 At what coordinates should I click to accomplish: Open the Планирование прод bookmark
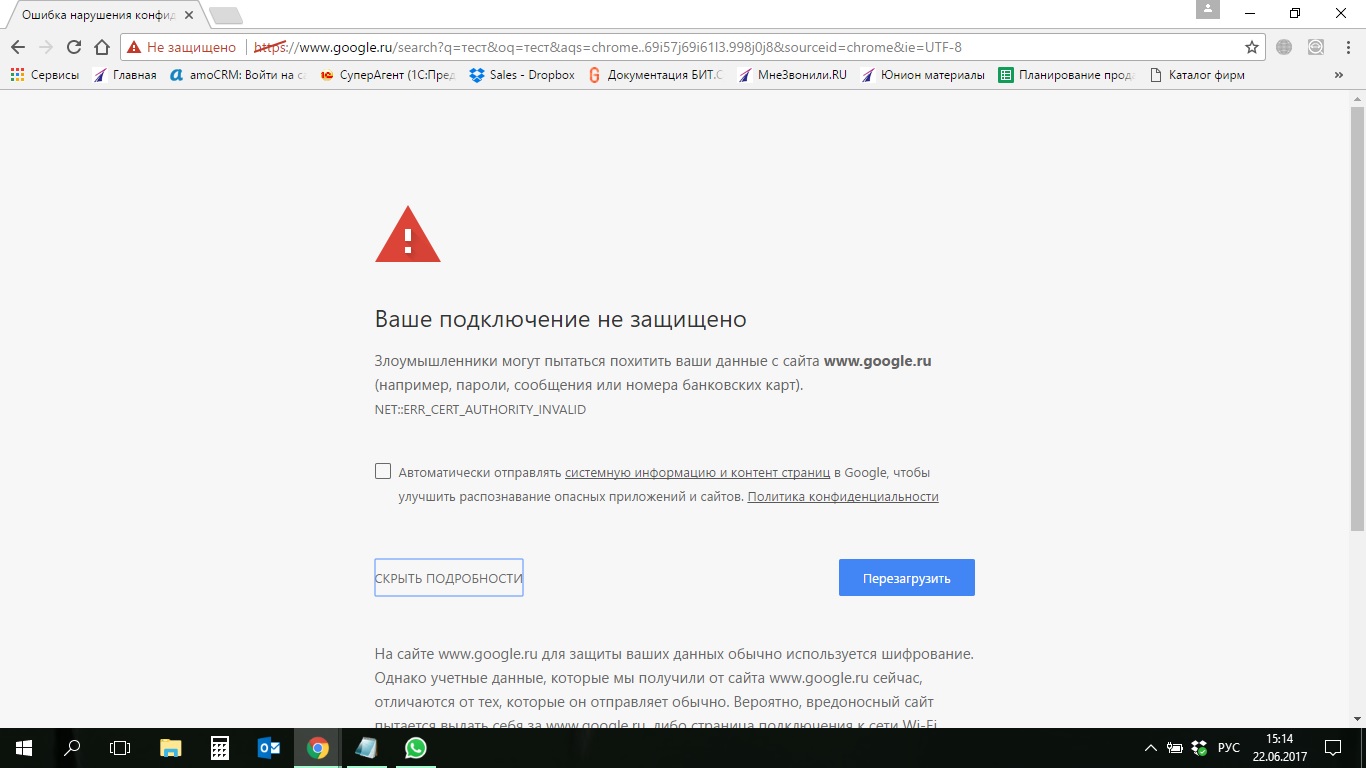tap(1067, 75)
